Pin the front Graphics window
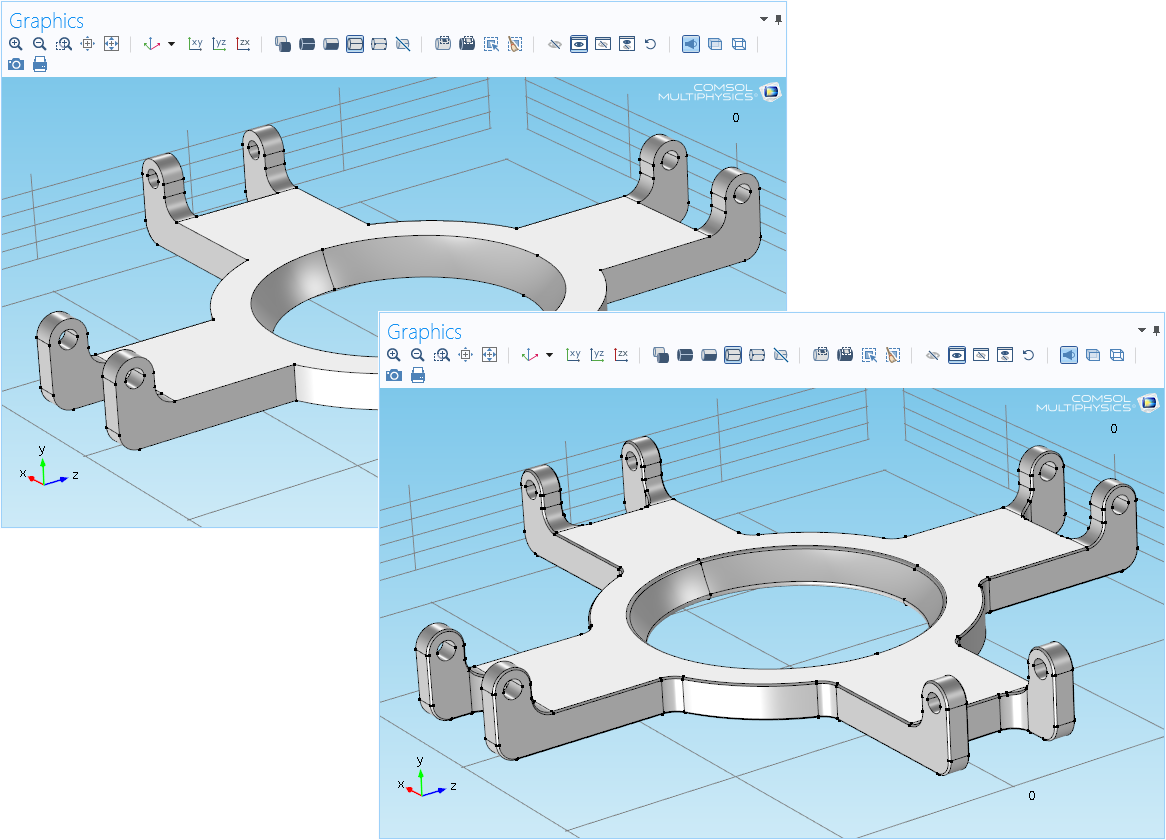This screenshot has width=1166, height=840. coord(1156,330)
